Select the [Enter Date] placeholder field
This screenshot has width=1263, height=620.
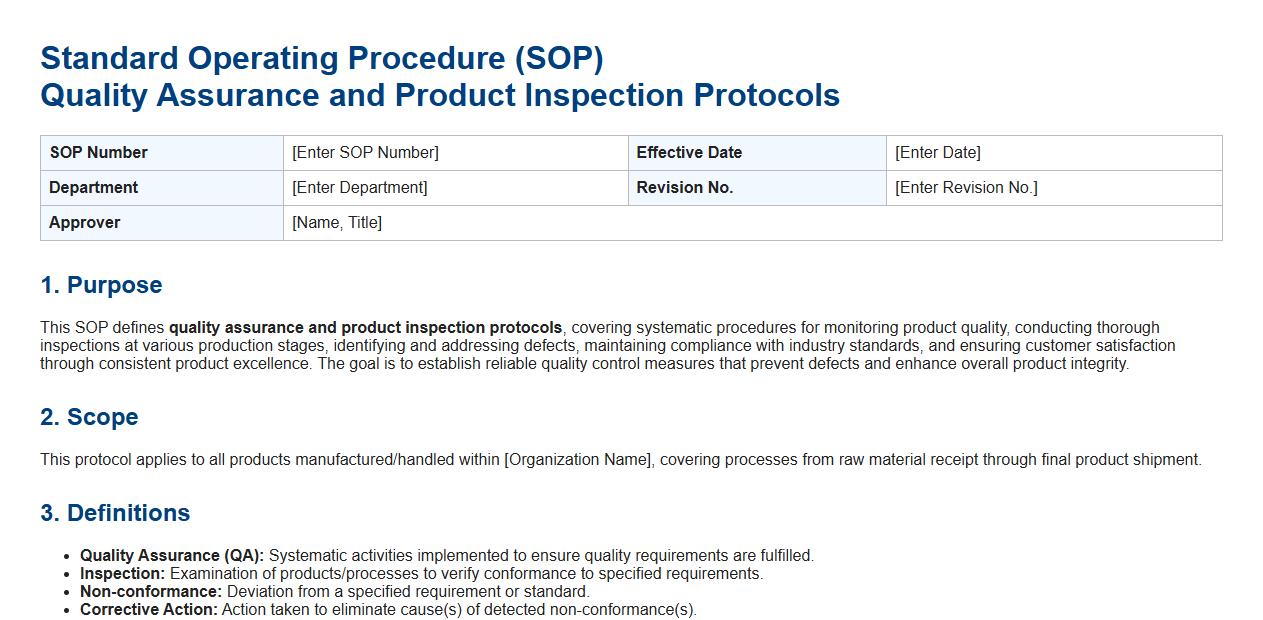(x=937, y=153)
